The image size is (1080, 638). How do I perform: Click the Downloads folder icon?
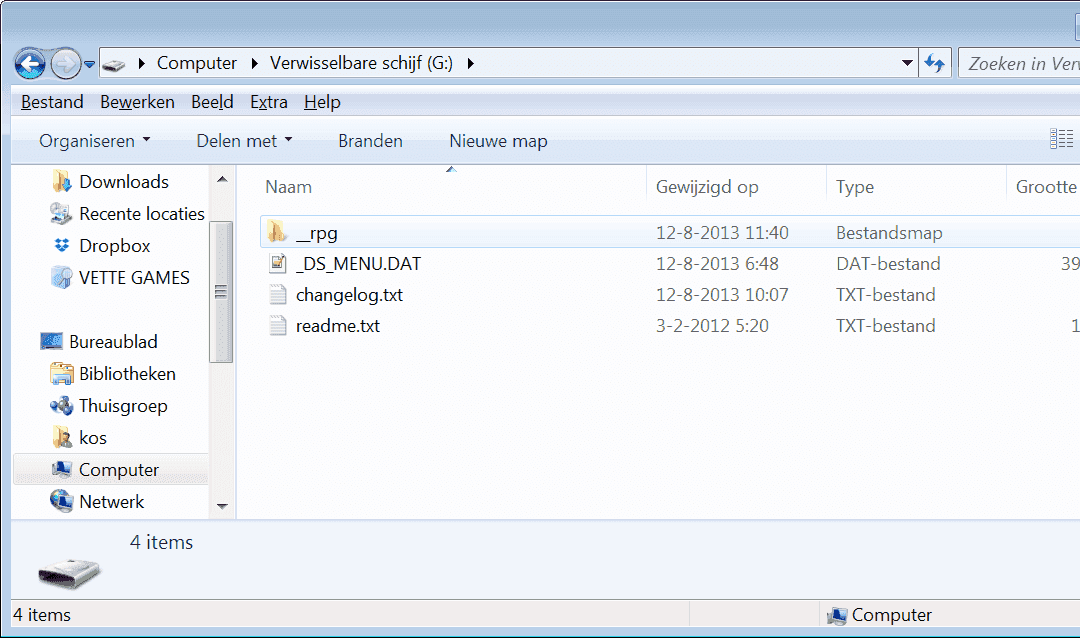click(62, 181)
